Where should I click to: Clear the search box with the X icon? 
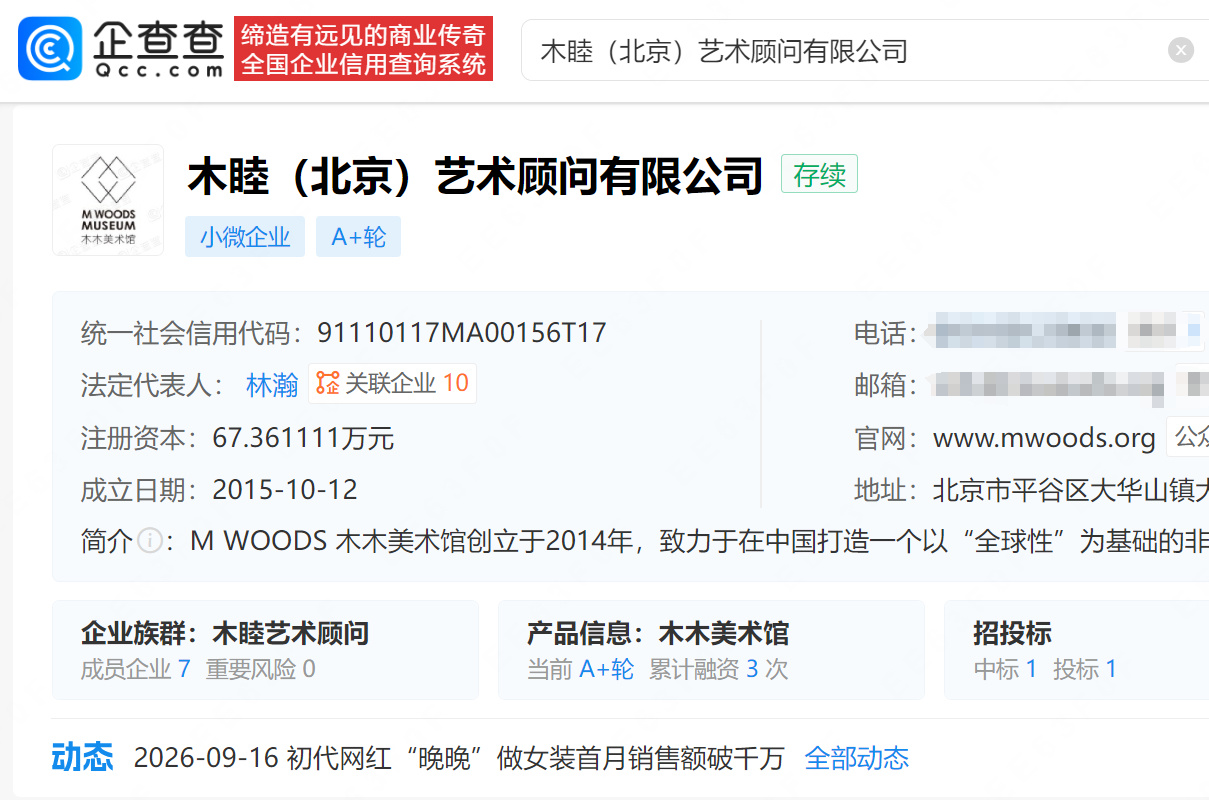(x=1181, y=50)
